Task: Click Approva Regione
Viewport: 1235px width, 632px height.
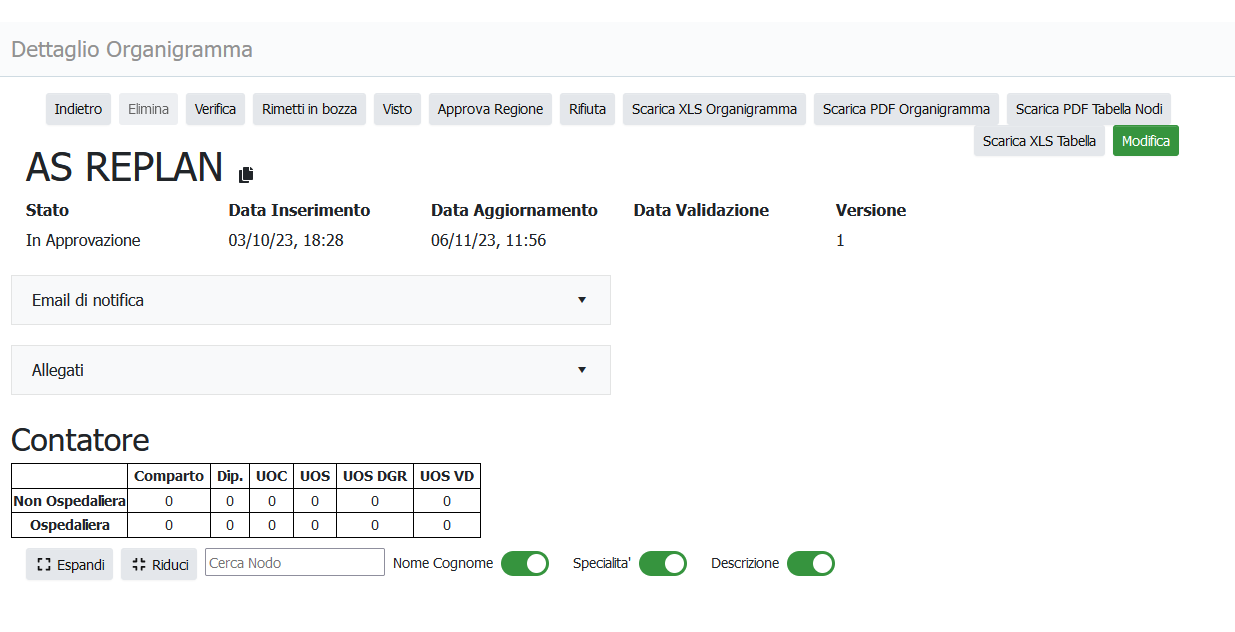Action: pos(490,109)
